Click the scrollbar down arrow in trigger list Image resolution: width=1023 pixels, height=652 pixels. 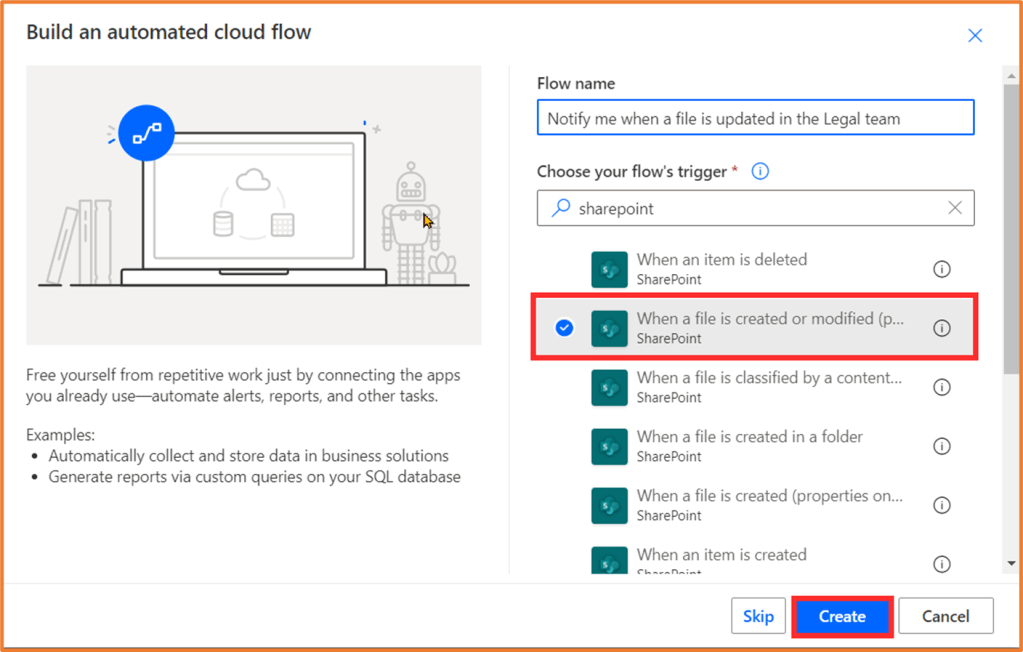(x=1013, y=565)
